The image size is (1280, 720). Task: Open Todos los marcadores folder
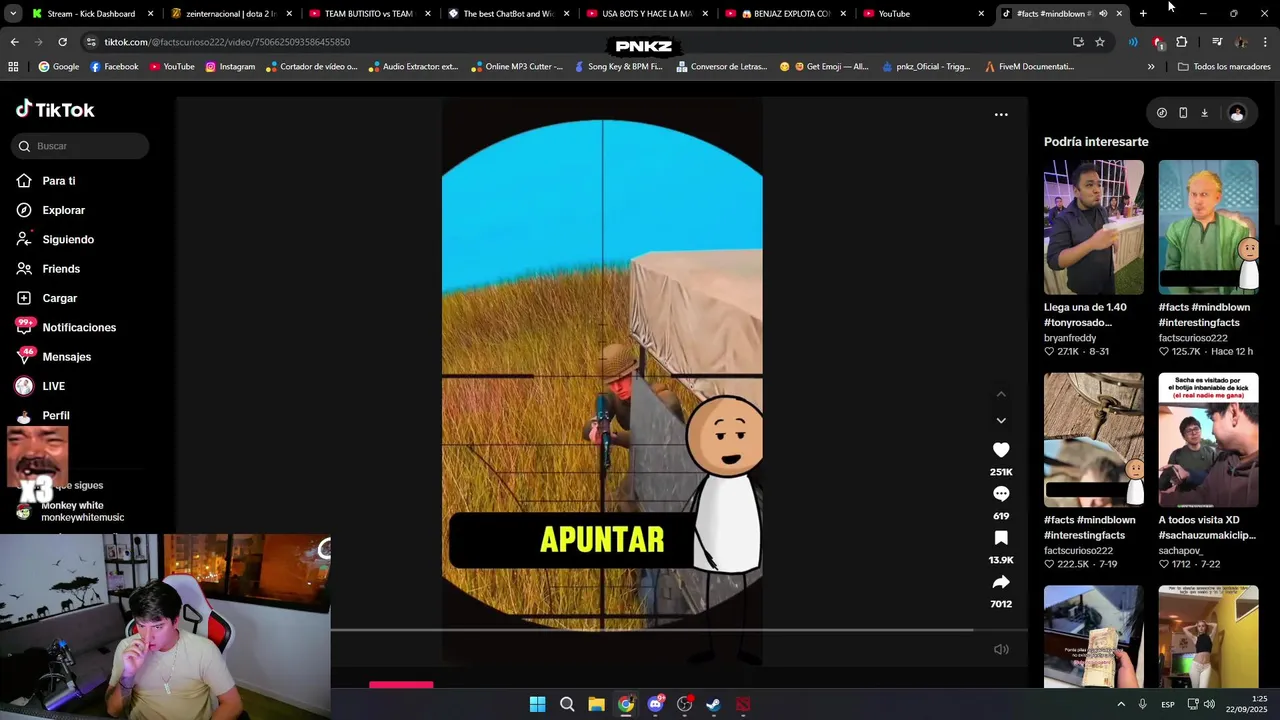[1223, 67]
